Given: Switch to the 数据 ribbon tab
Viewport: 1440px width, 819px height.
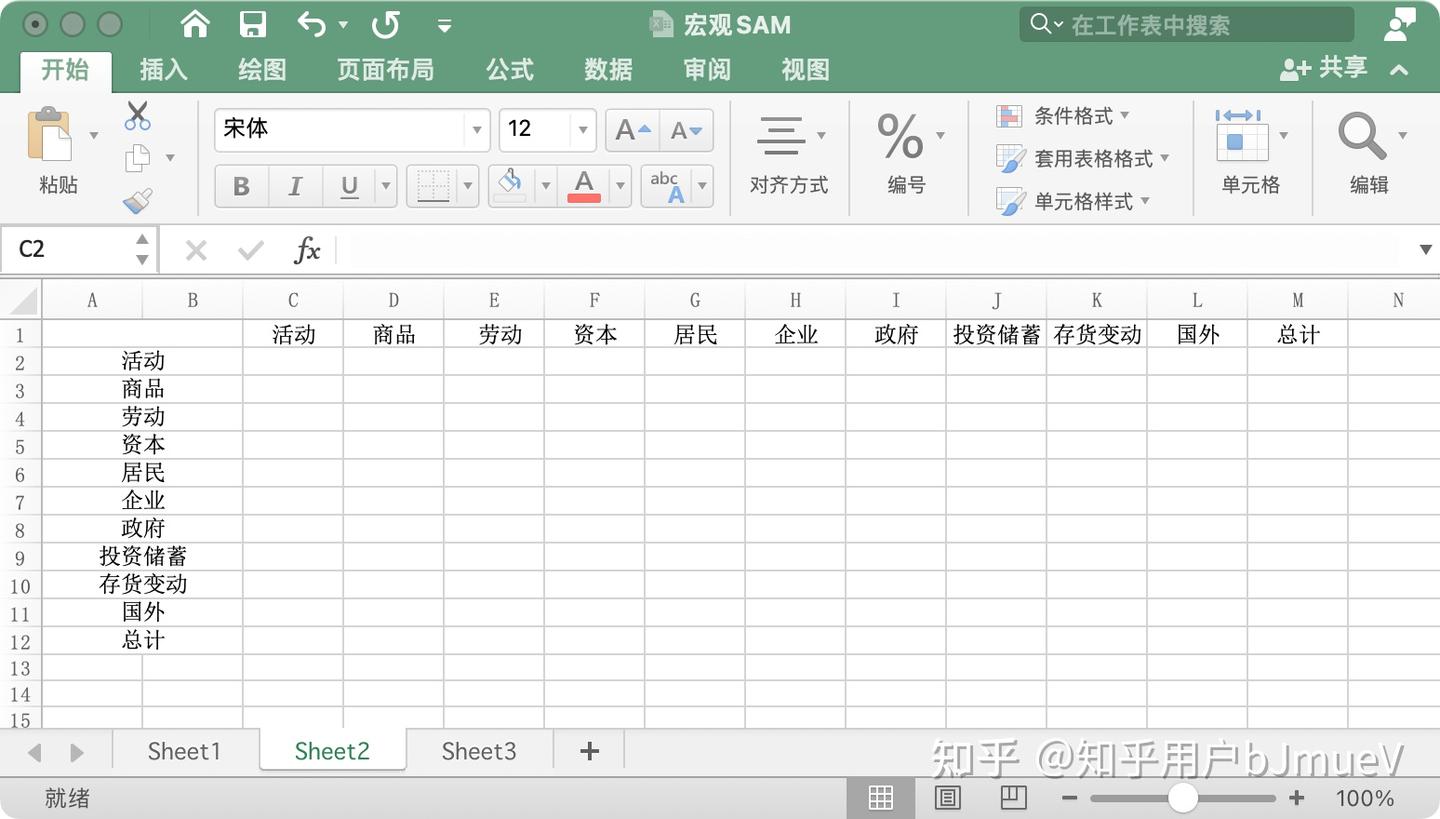Looking at the screenshot, I should 607,70.
